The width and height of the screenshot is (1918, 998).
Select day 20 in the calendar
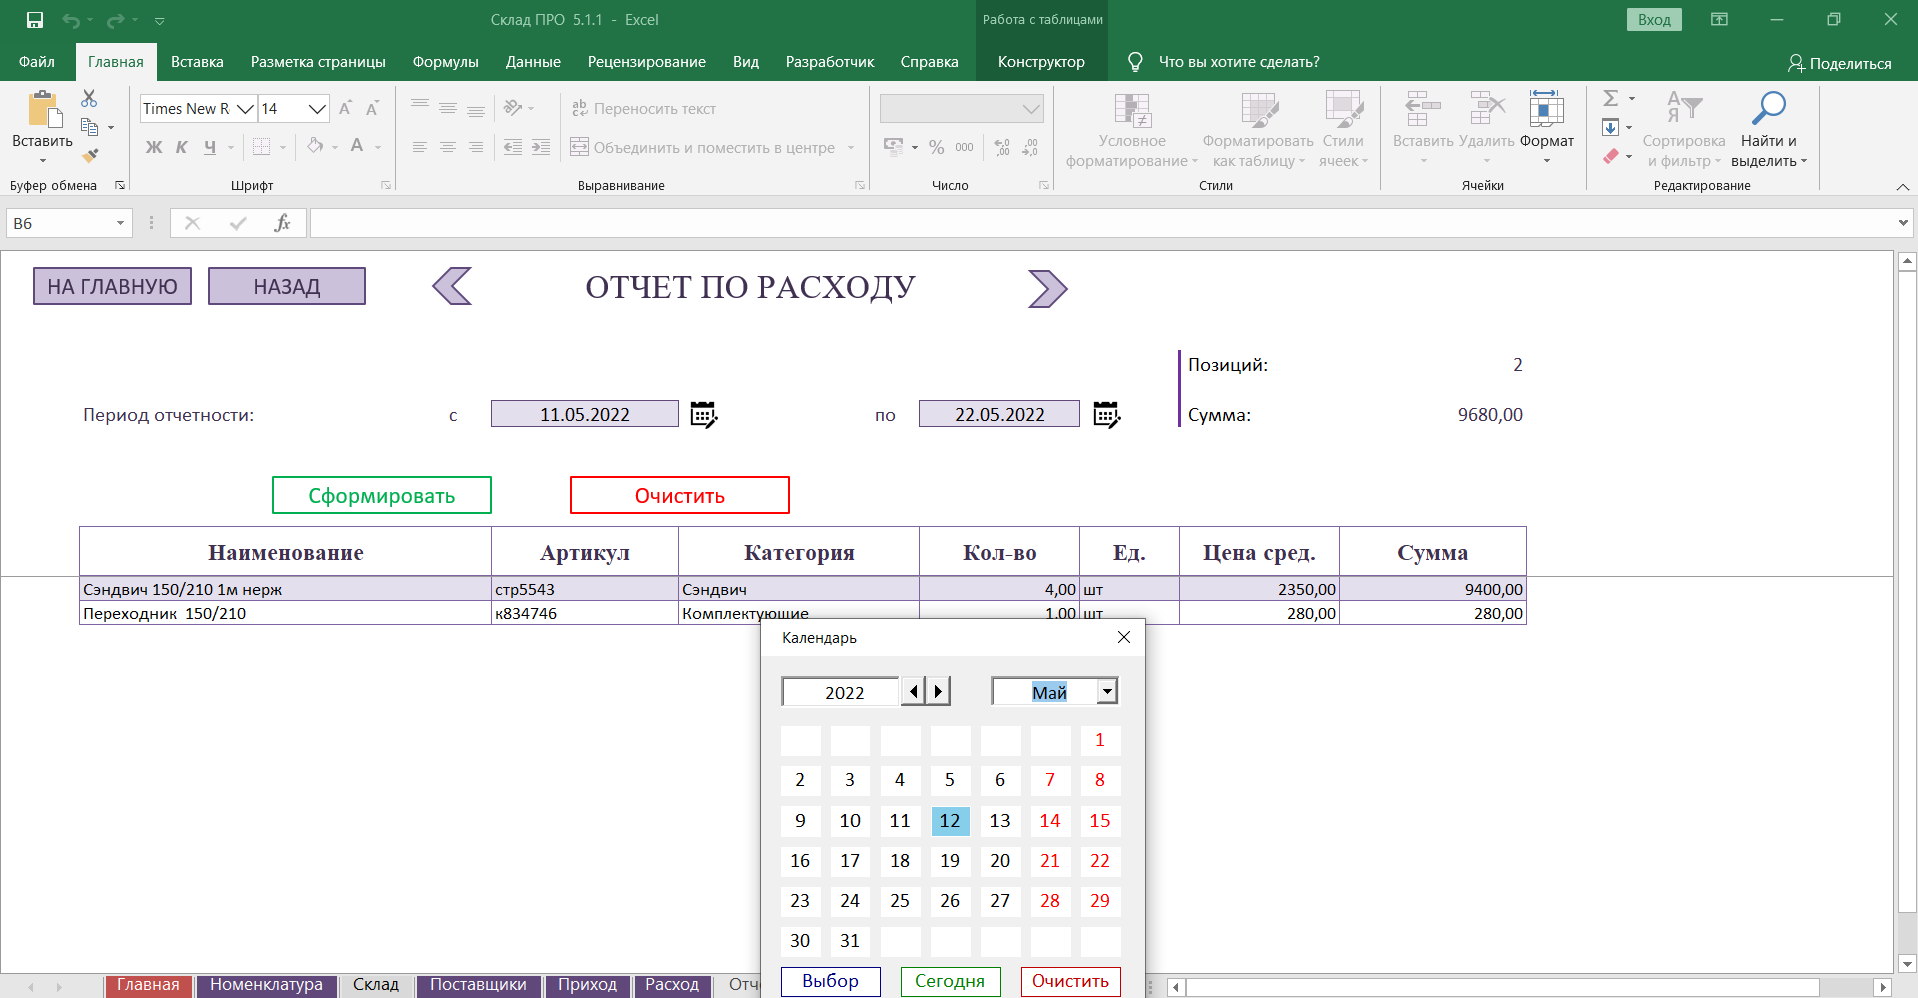pyautogui.click(x=1000, y=861)
